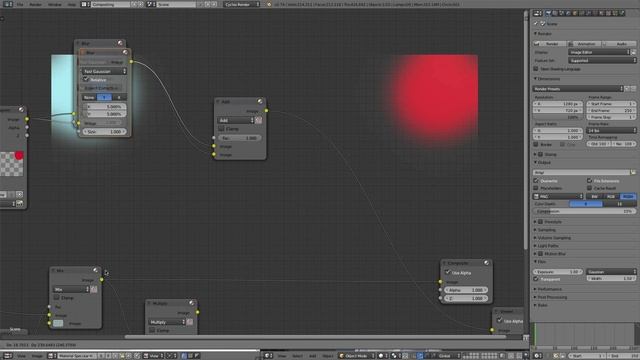Toggle preview sphere on front Blur node
640x360 pixels.
(x=125, y=52)
